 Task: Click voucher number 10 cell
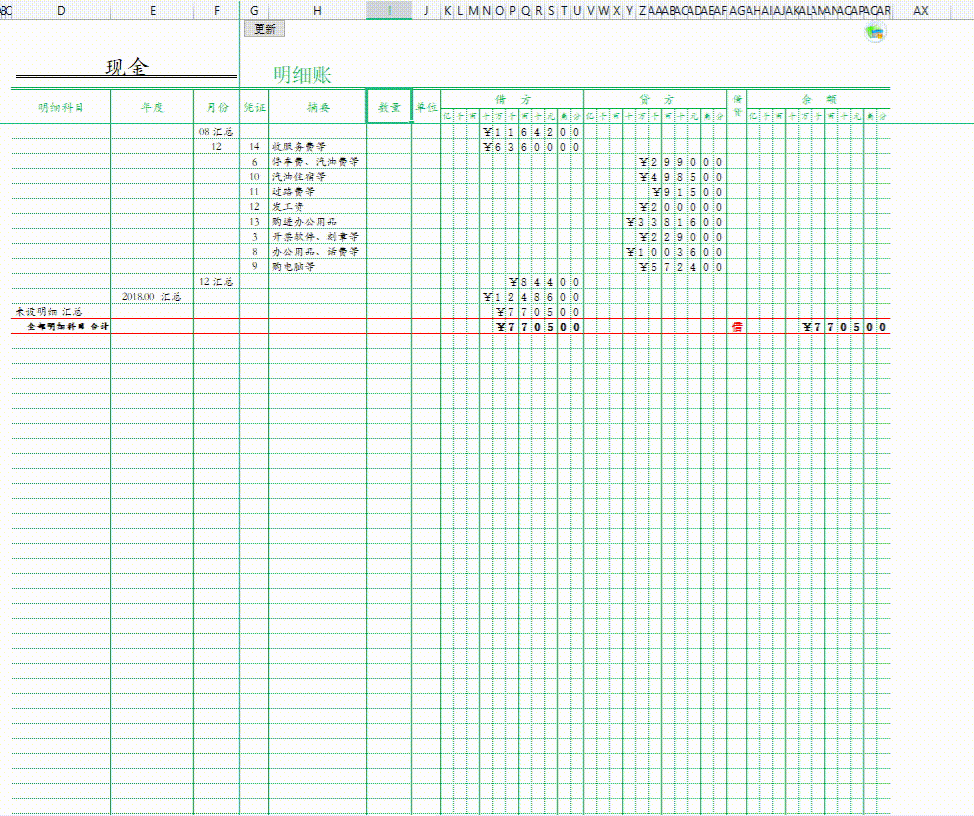255,176
